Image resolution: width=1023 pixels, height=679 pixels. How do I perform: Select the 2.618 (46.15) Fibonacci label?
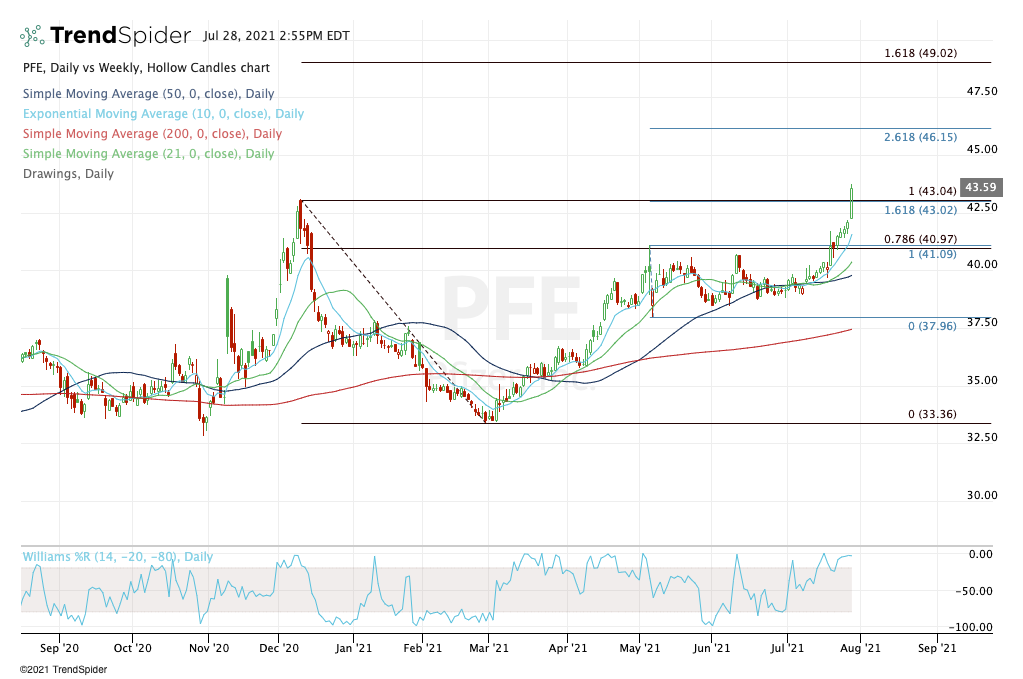pyautogui.click(x=920, y=137)
